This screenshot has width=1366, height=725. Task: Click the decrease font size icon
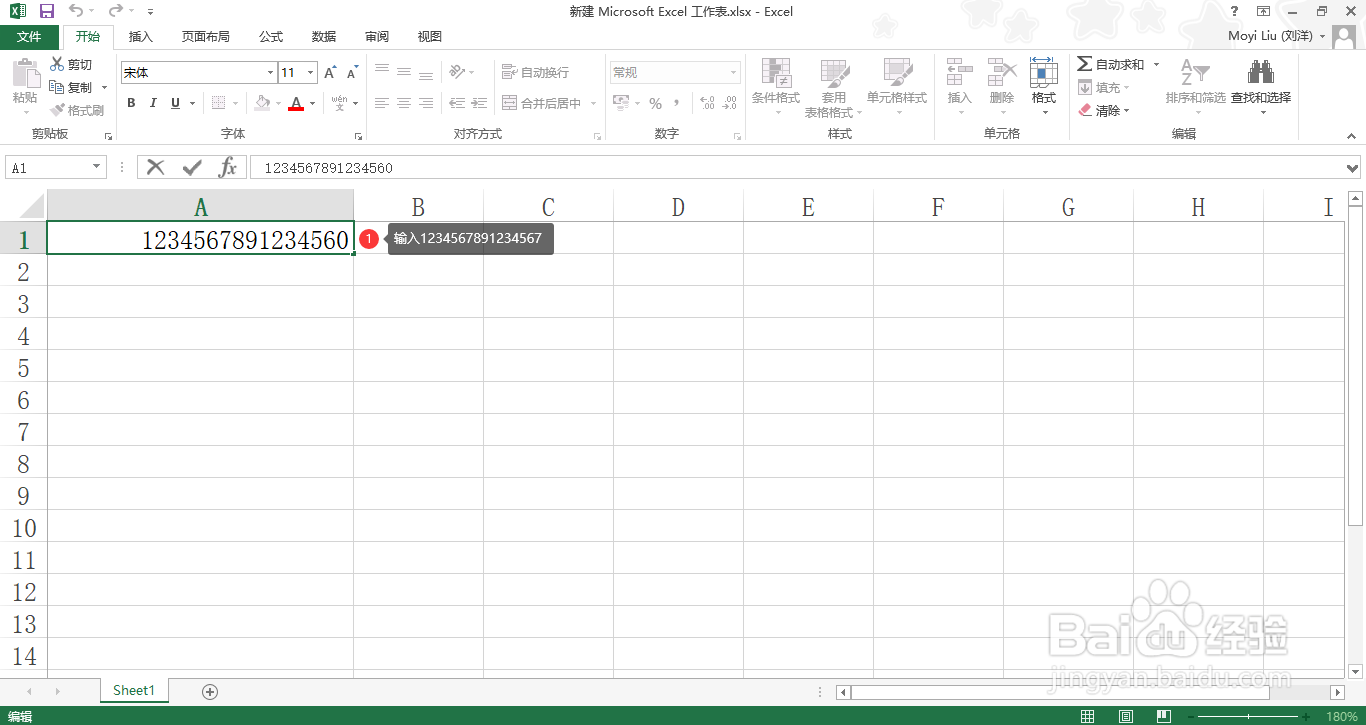[352, 73]
